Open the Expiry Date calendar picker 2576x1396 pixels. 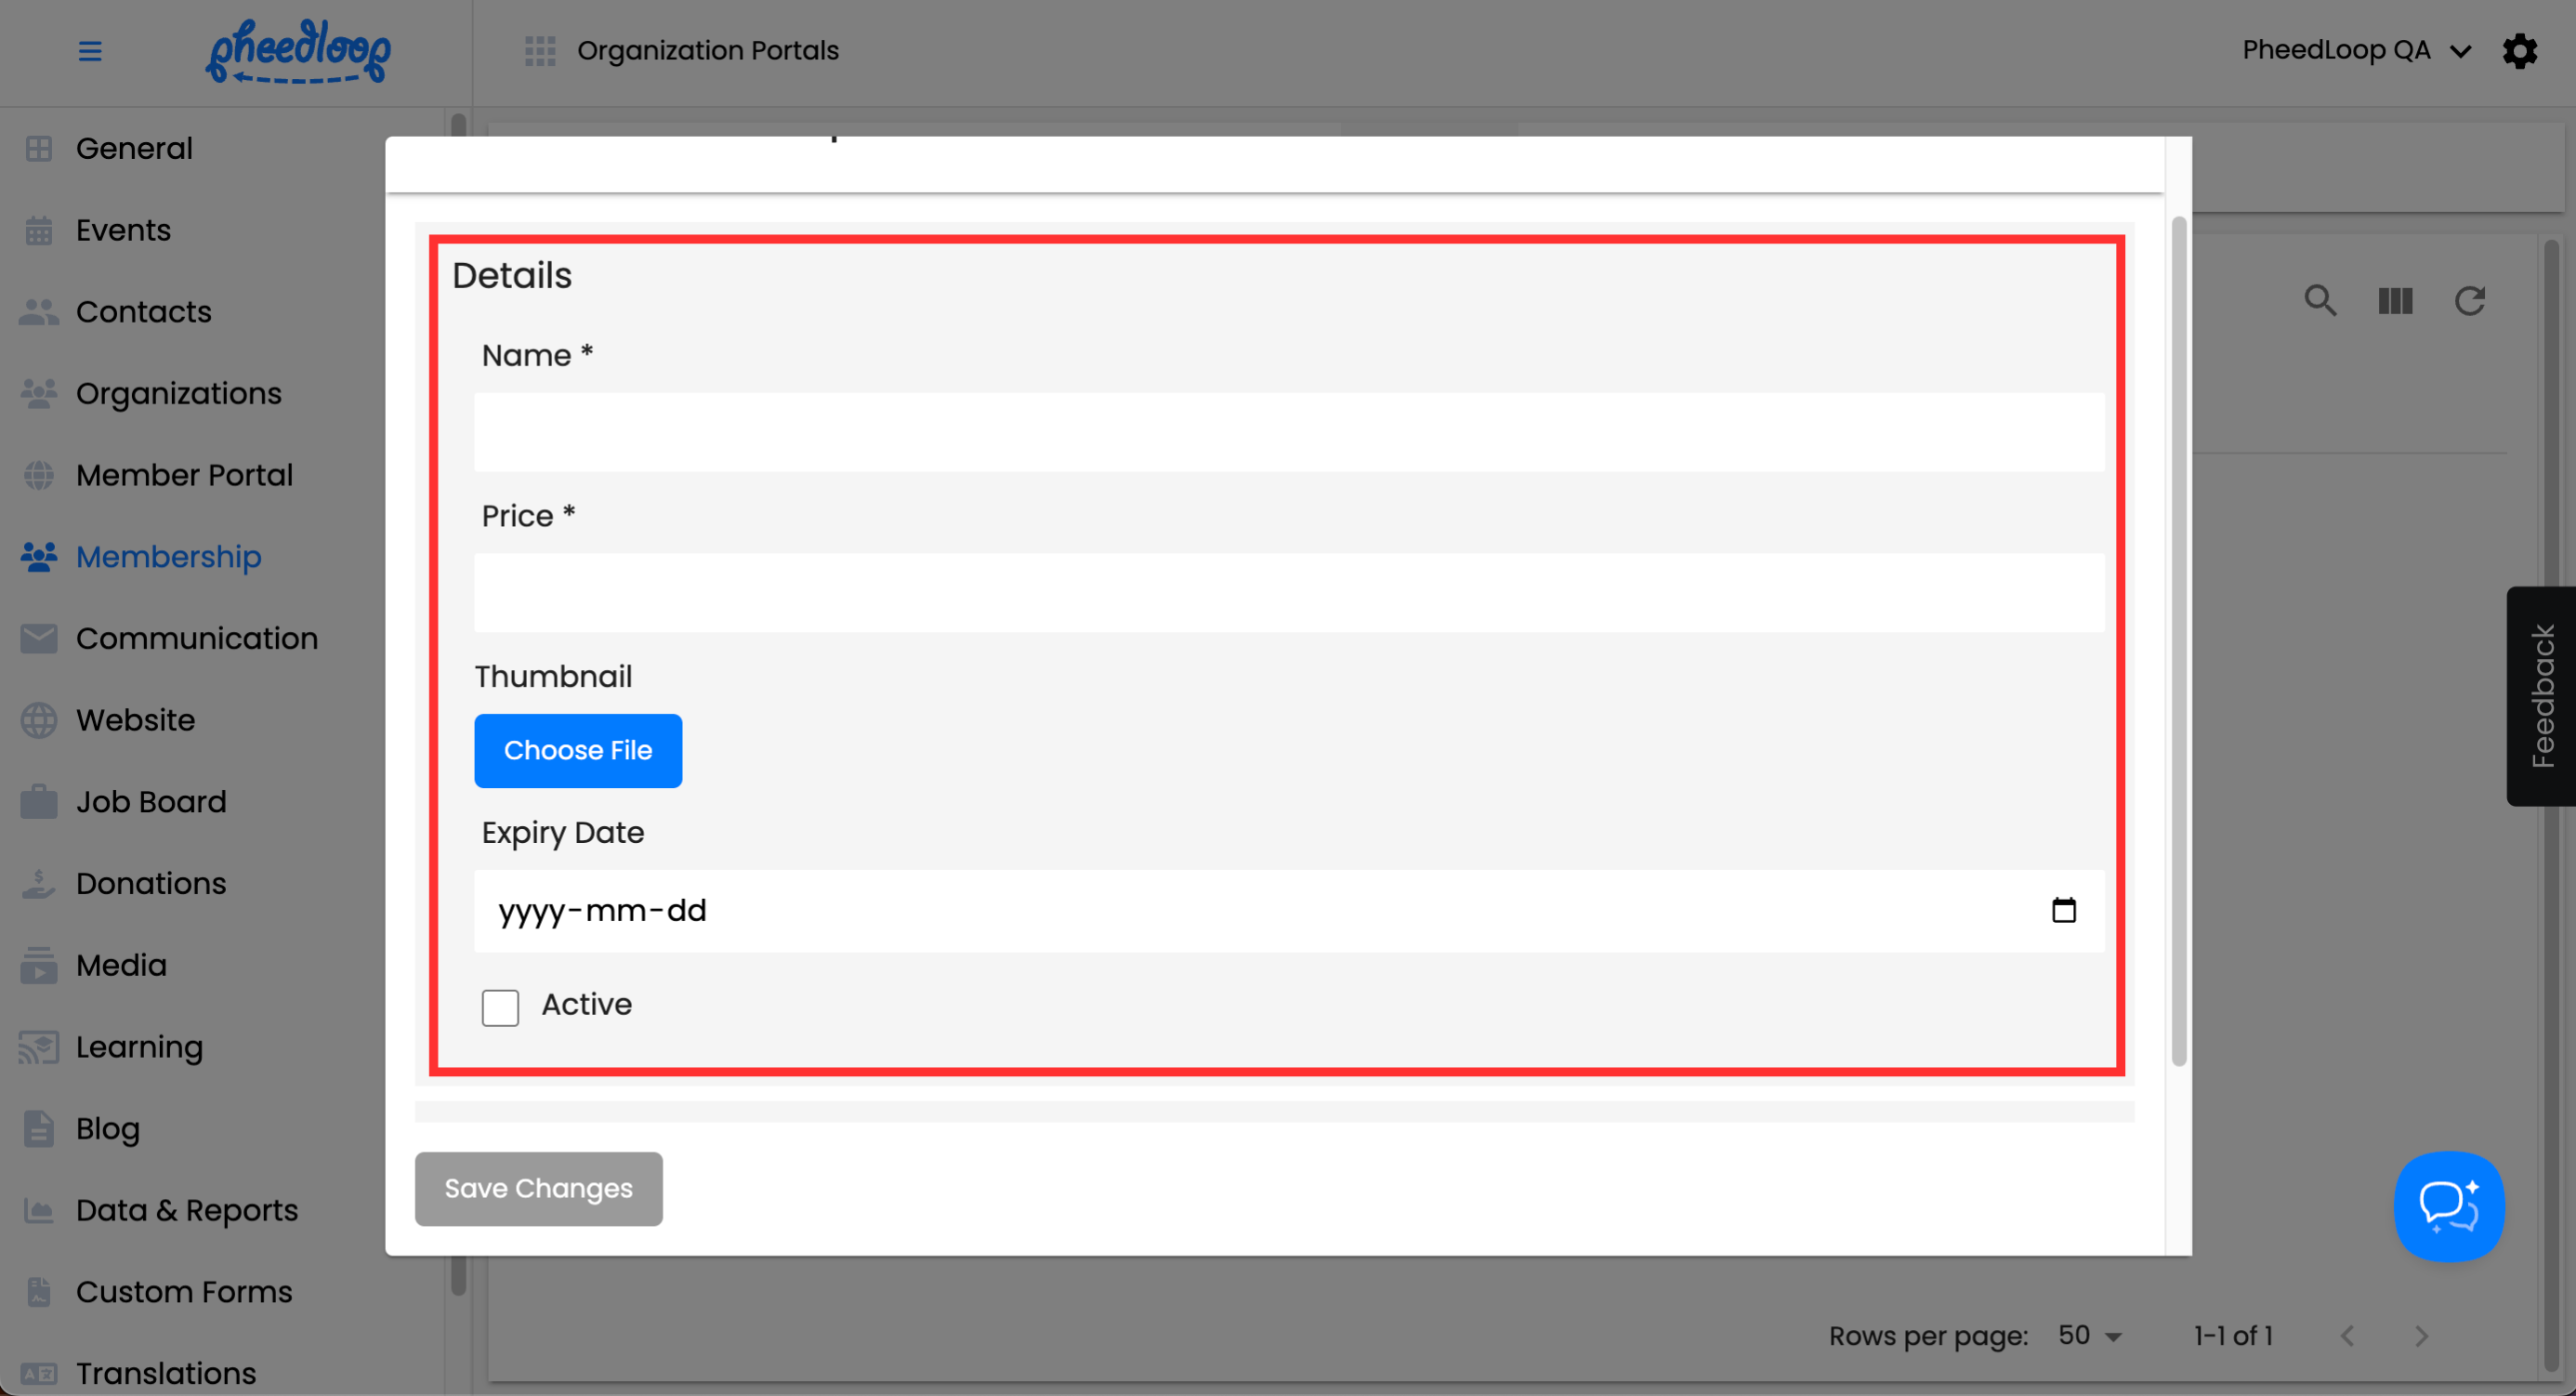pyautogui.click(x=2063, y=910)
